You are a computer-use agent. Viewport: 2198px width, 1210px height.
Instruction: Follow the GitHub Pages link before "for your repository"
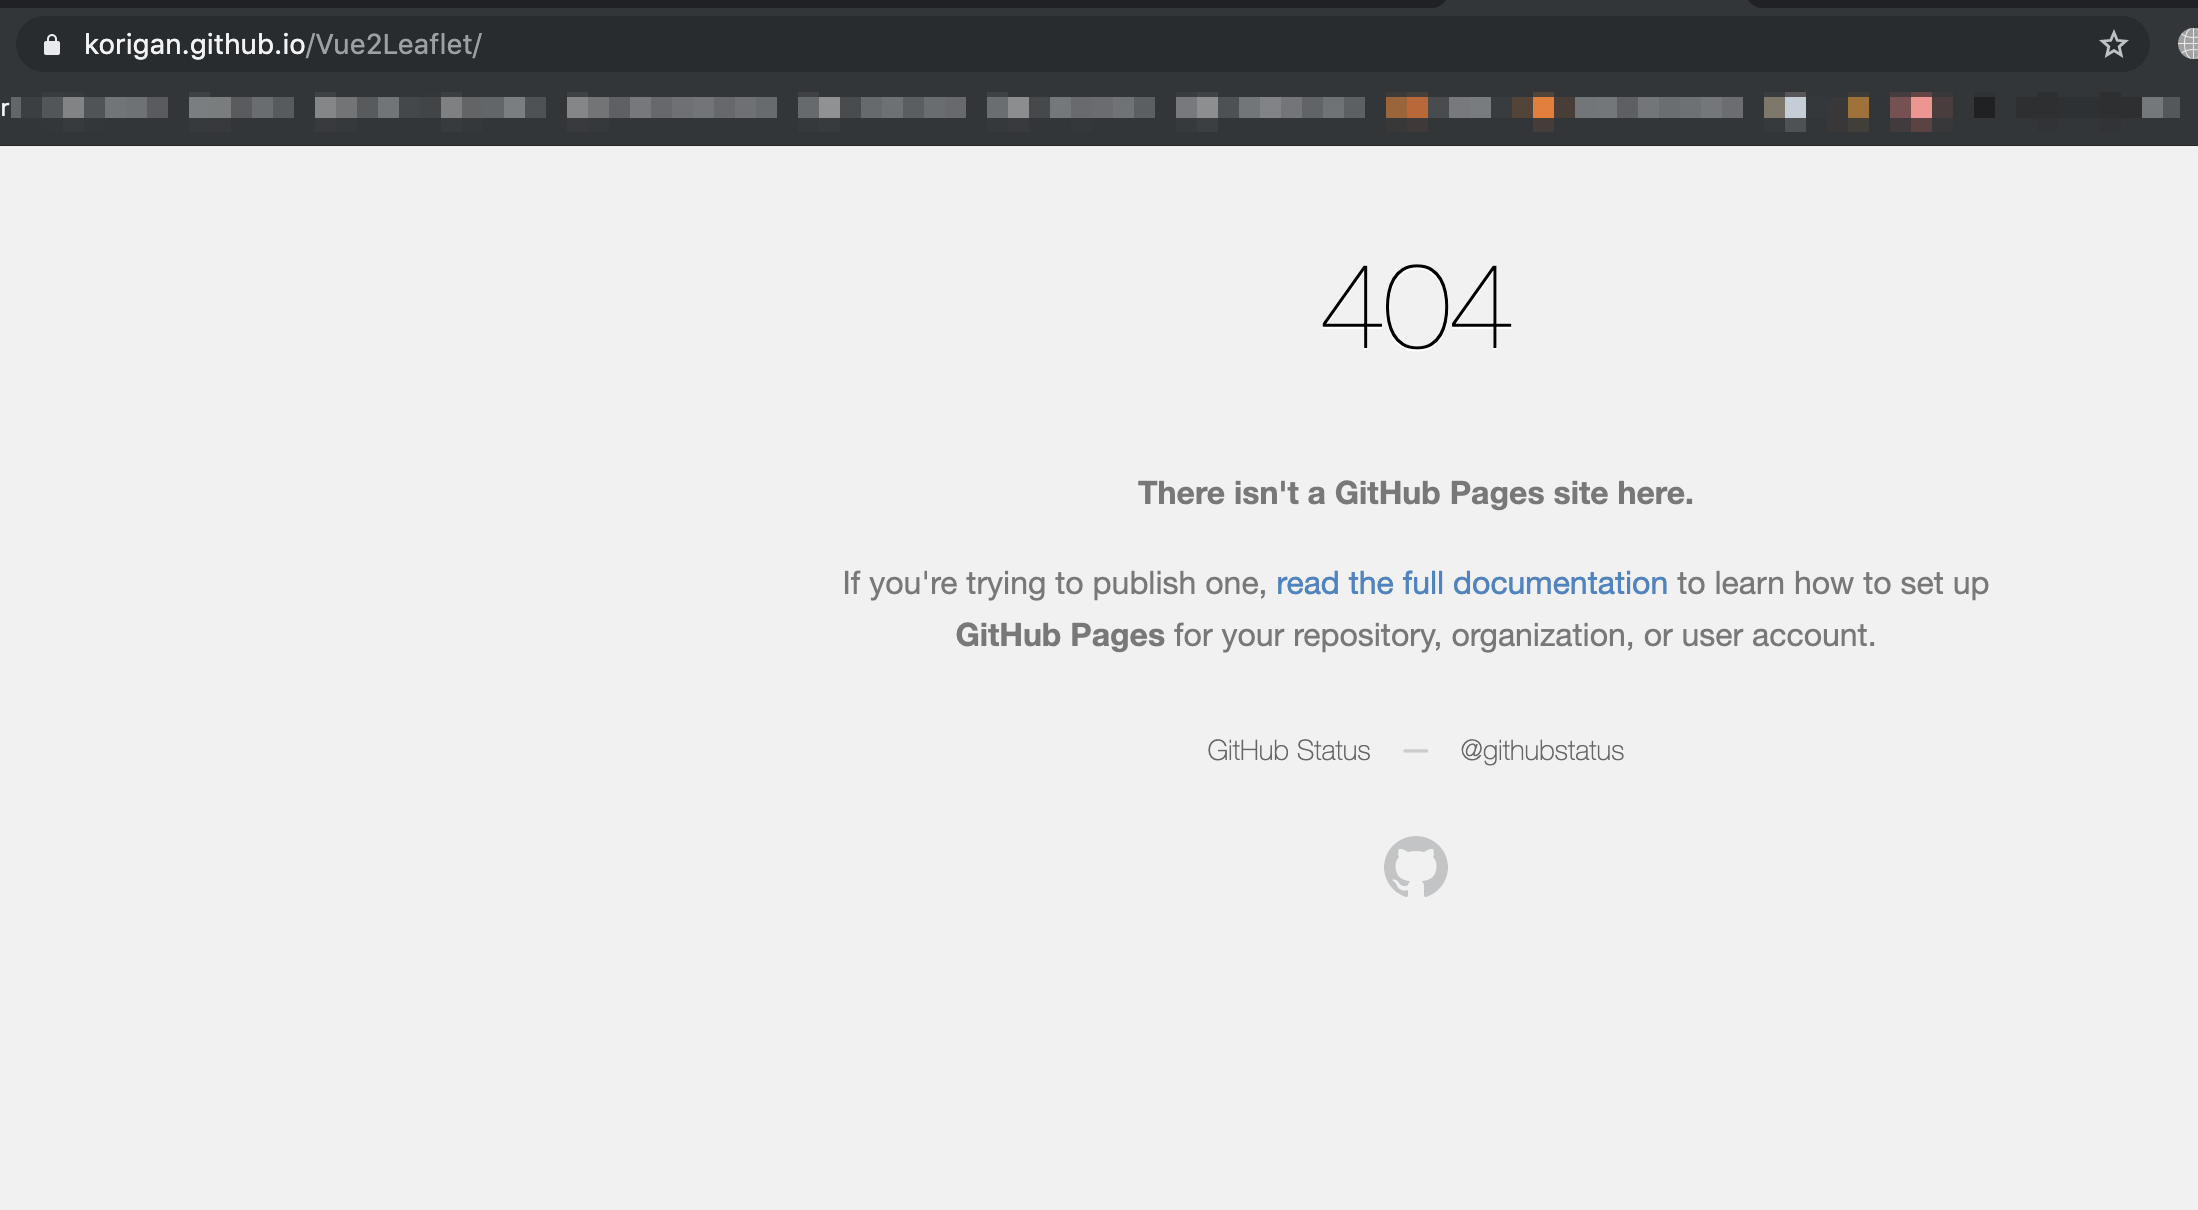coord(1060,635)
